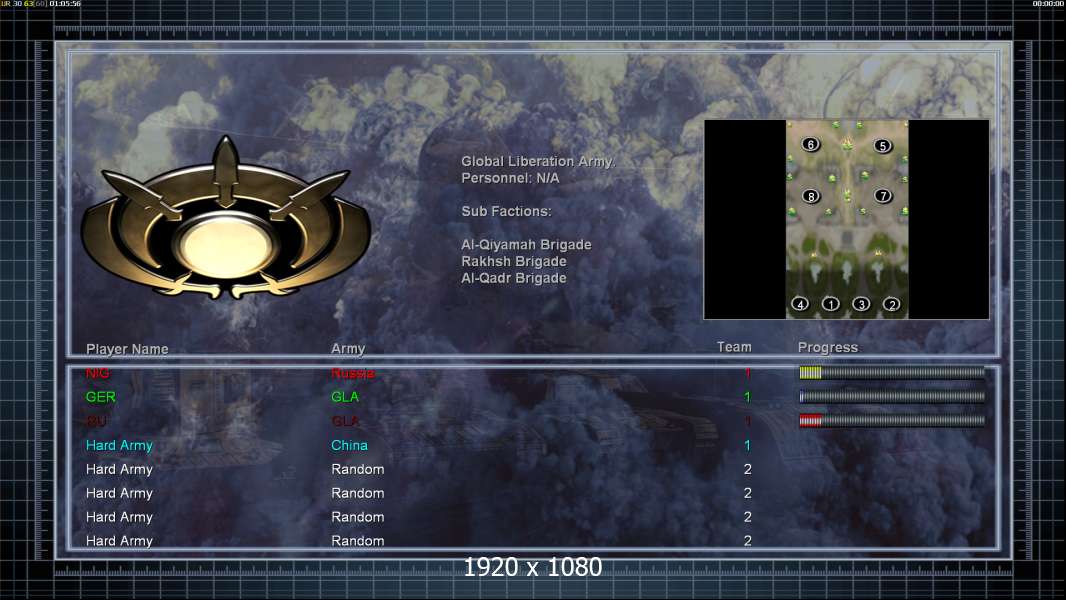This screenshot has height=600, width=1066.
Task: Select the cyan Hard Army player name
Action: click(x=119, y=445)
